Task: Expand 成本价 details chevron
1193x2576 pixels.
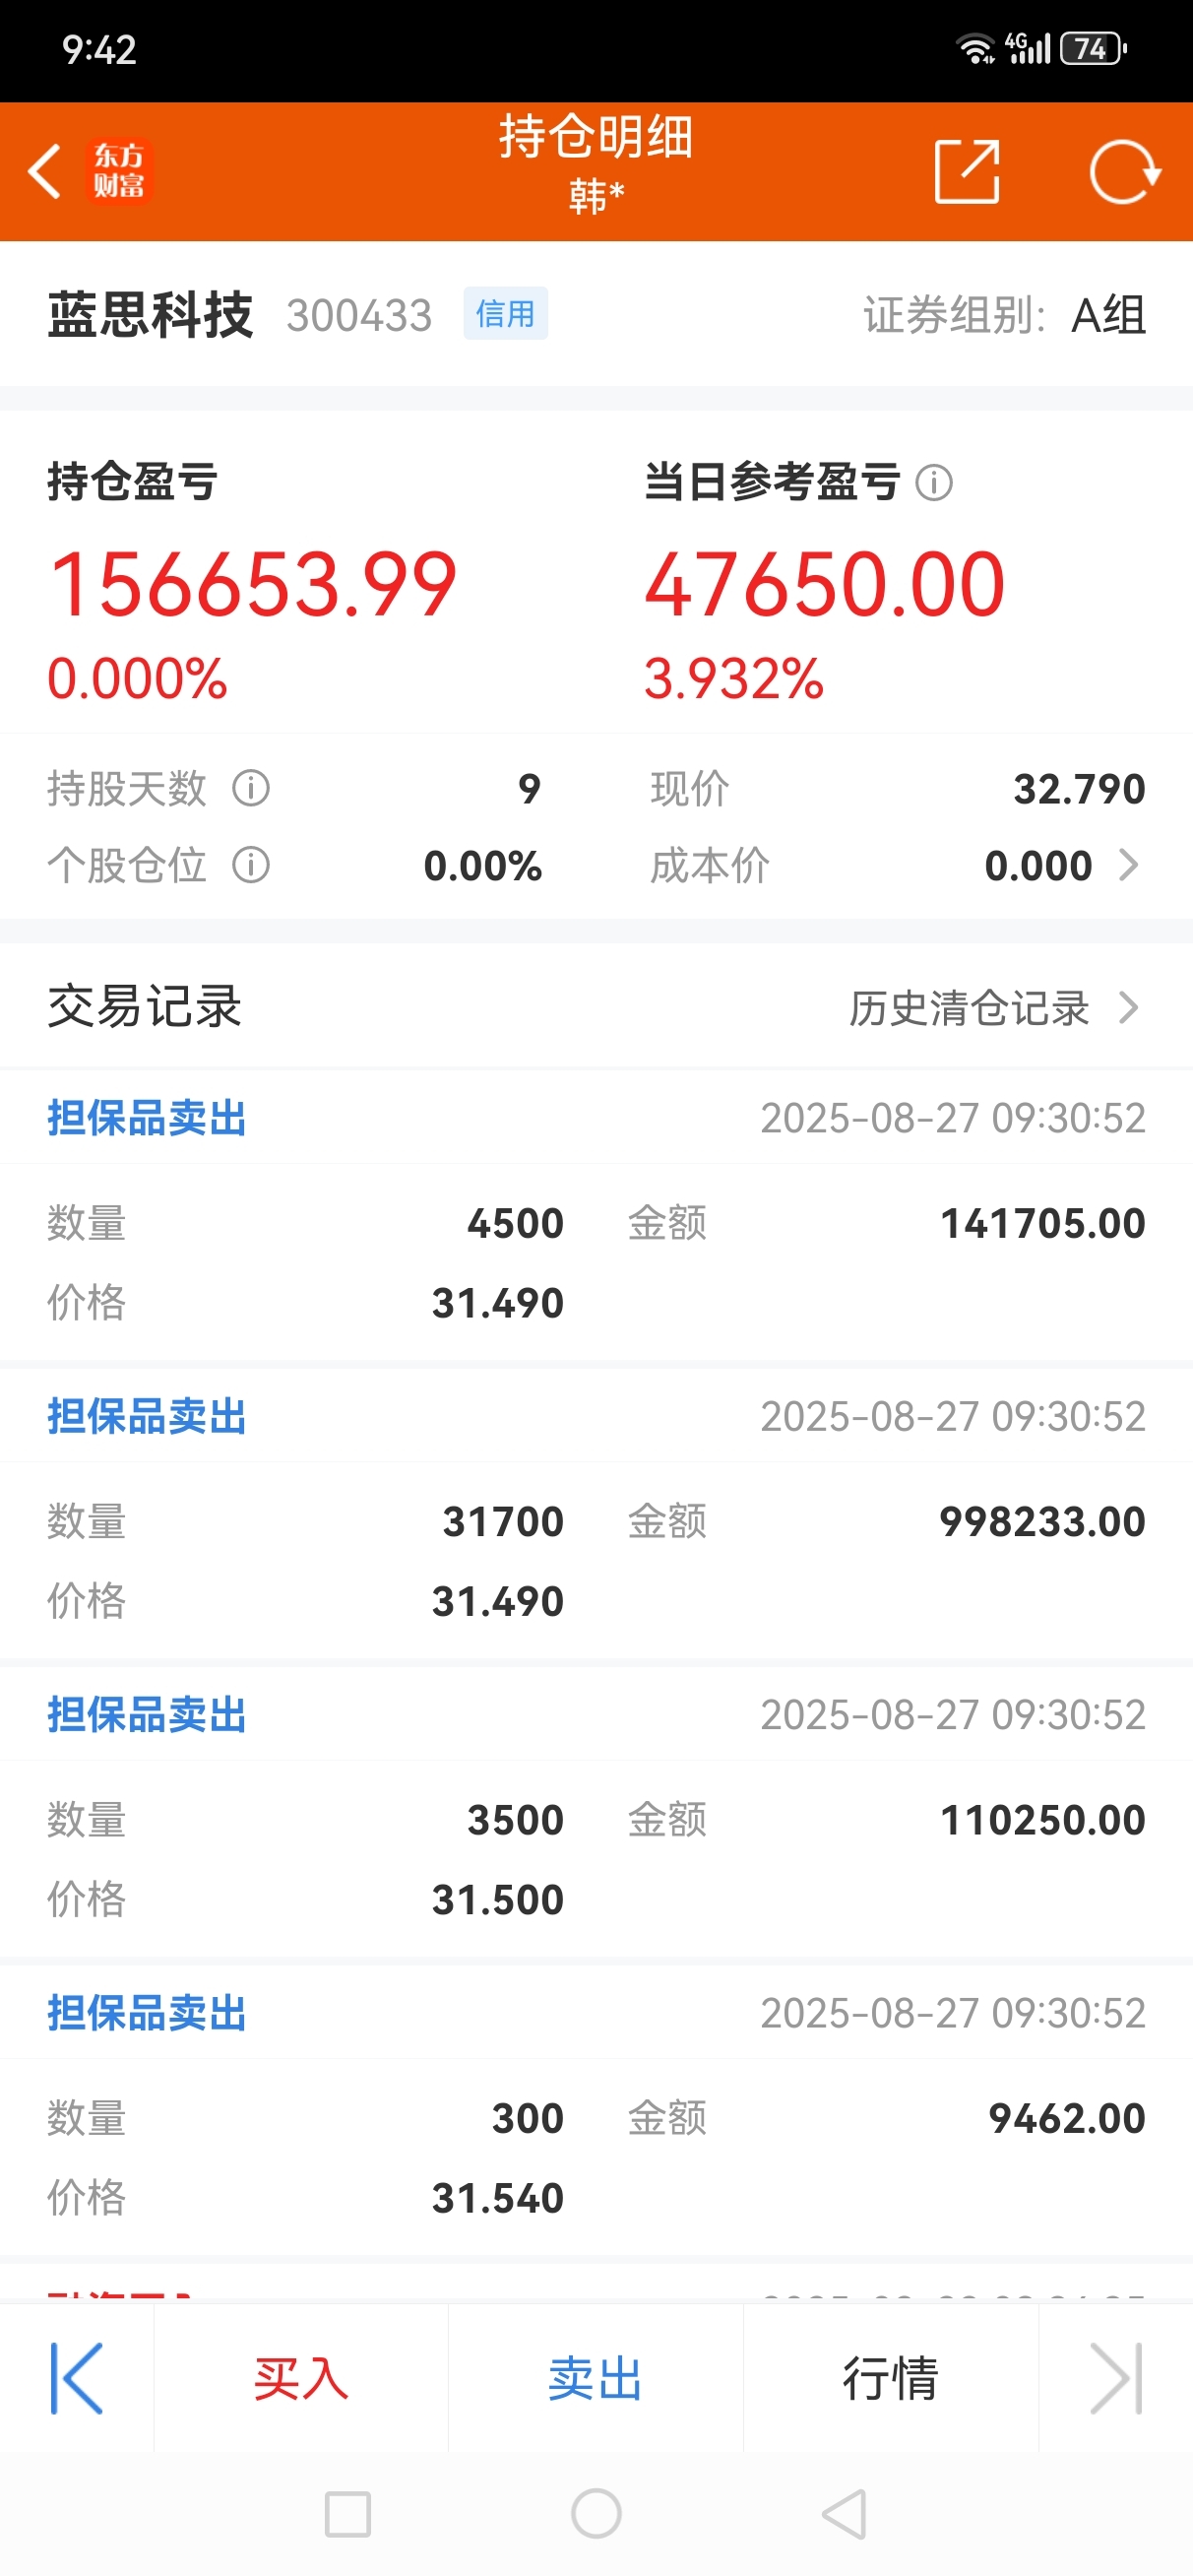Action: [1129, 865]
